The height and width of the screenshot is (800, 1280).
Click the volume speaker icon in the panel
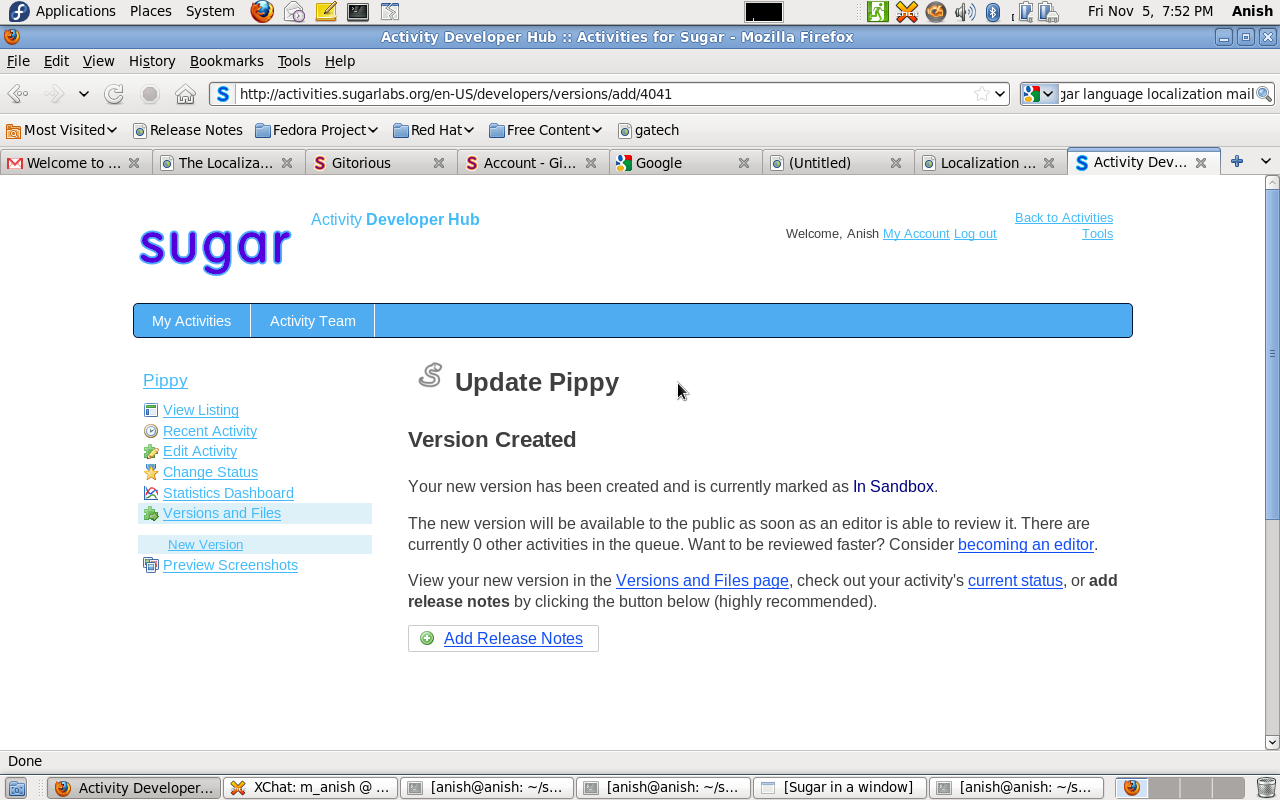point(964,12)
